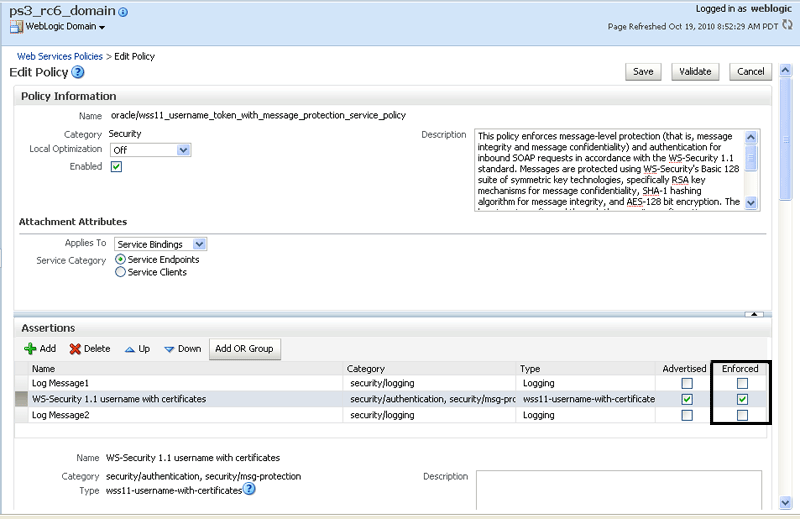Check Advertised for Log Message2
Viewport: 800px width, 519px height.
687,415
